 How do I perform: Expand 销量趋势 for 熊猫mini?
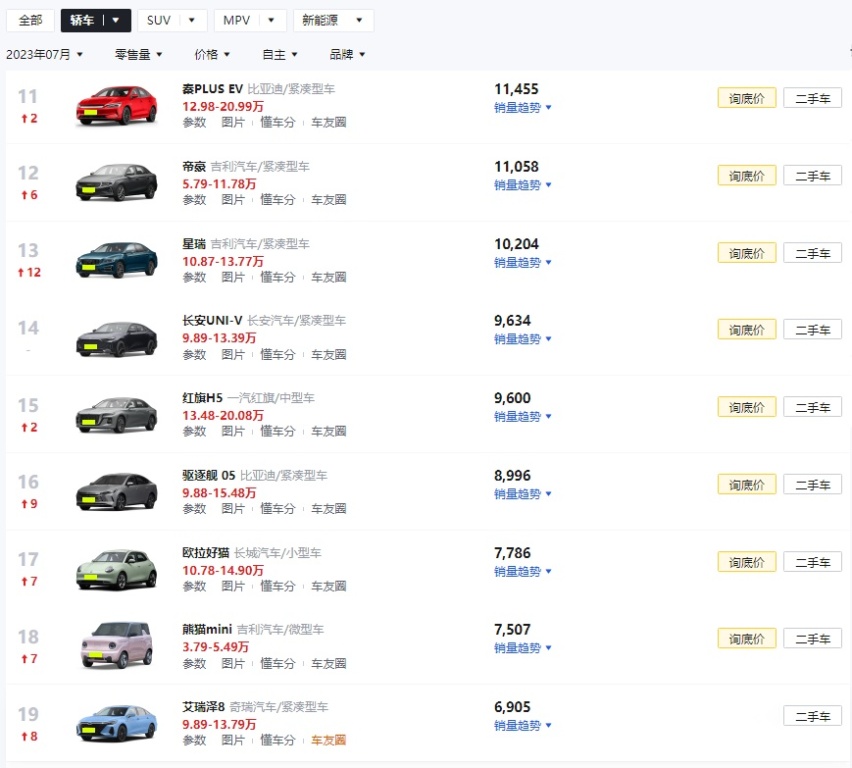[523, 648]
